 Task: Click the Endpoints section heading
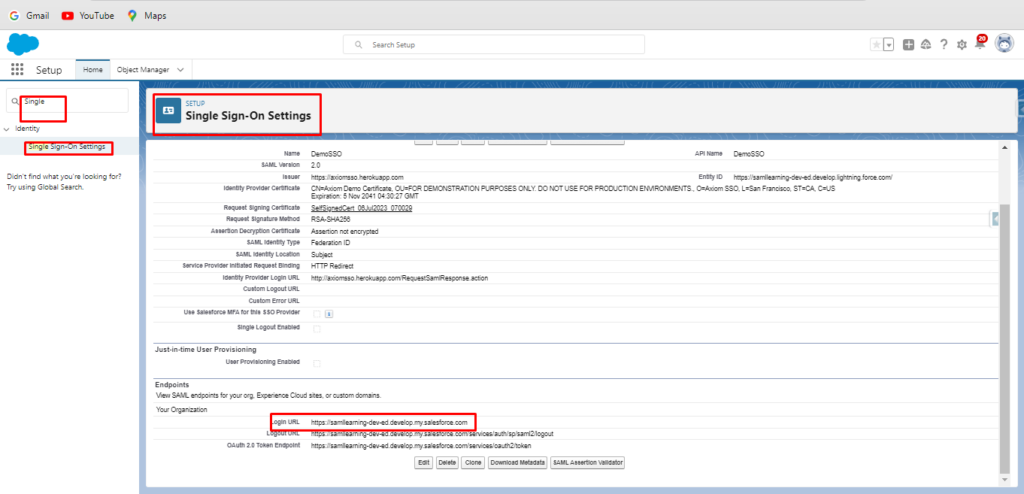click(x=172, y=385)
